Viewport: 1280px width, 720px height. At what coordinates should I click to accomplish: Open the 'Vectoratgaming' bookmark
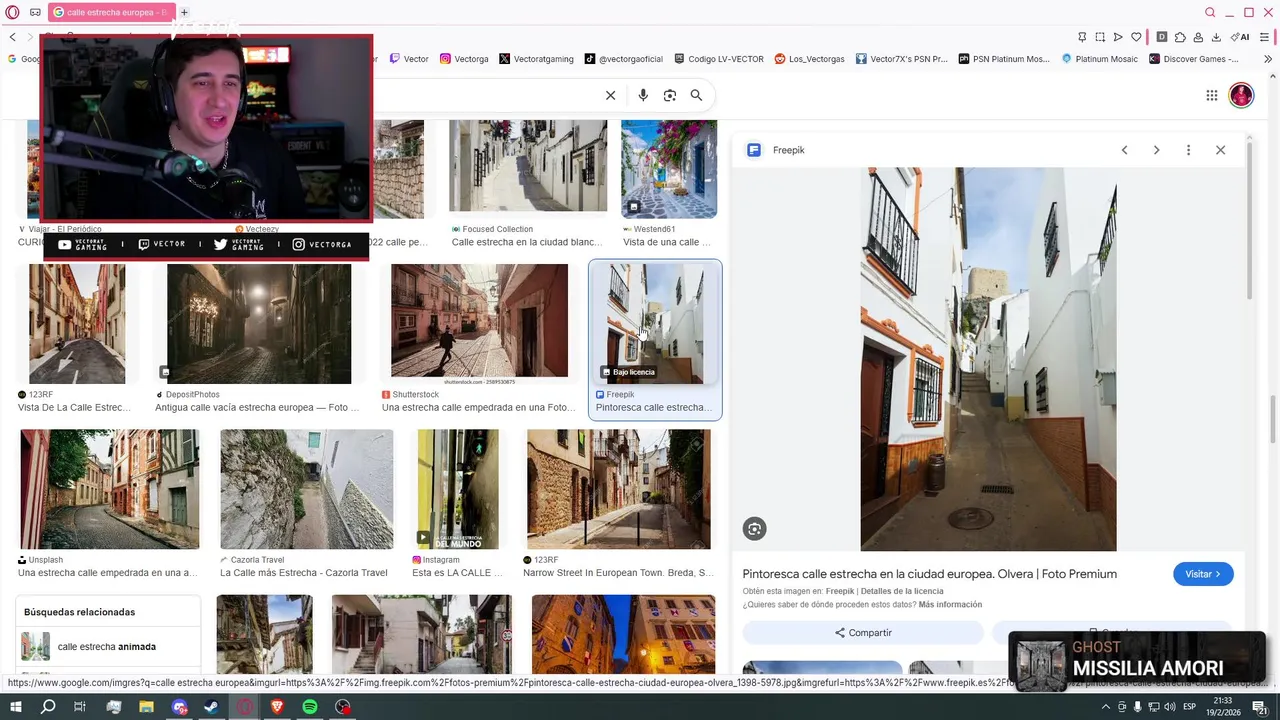(x=536, y=59)
